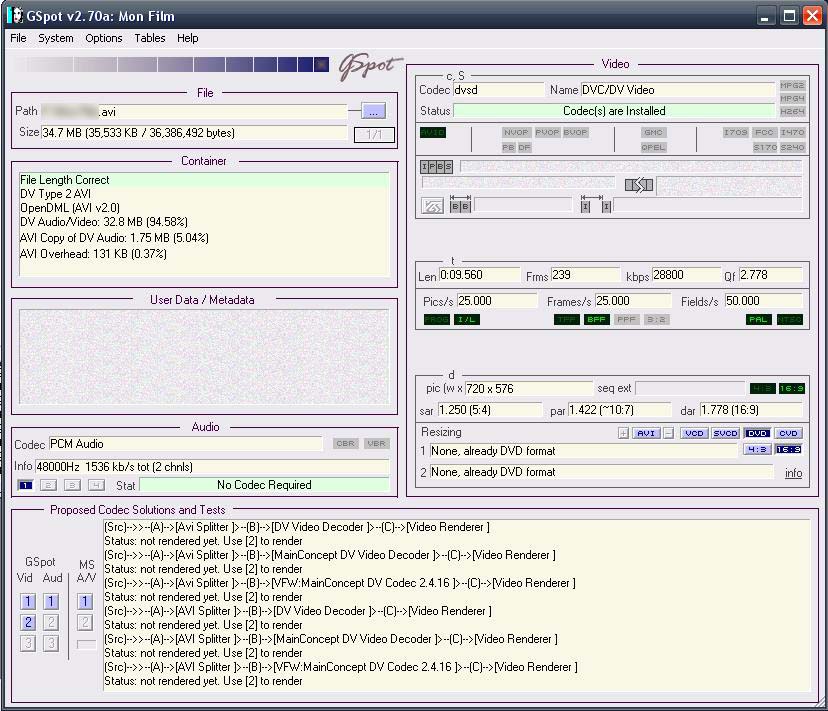Image resolution: width=828 pixels, height=711 pixels.
Task: Click the IPBS frame types icon
Action: point(436,167)
